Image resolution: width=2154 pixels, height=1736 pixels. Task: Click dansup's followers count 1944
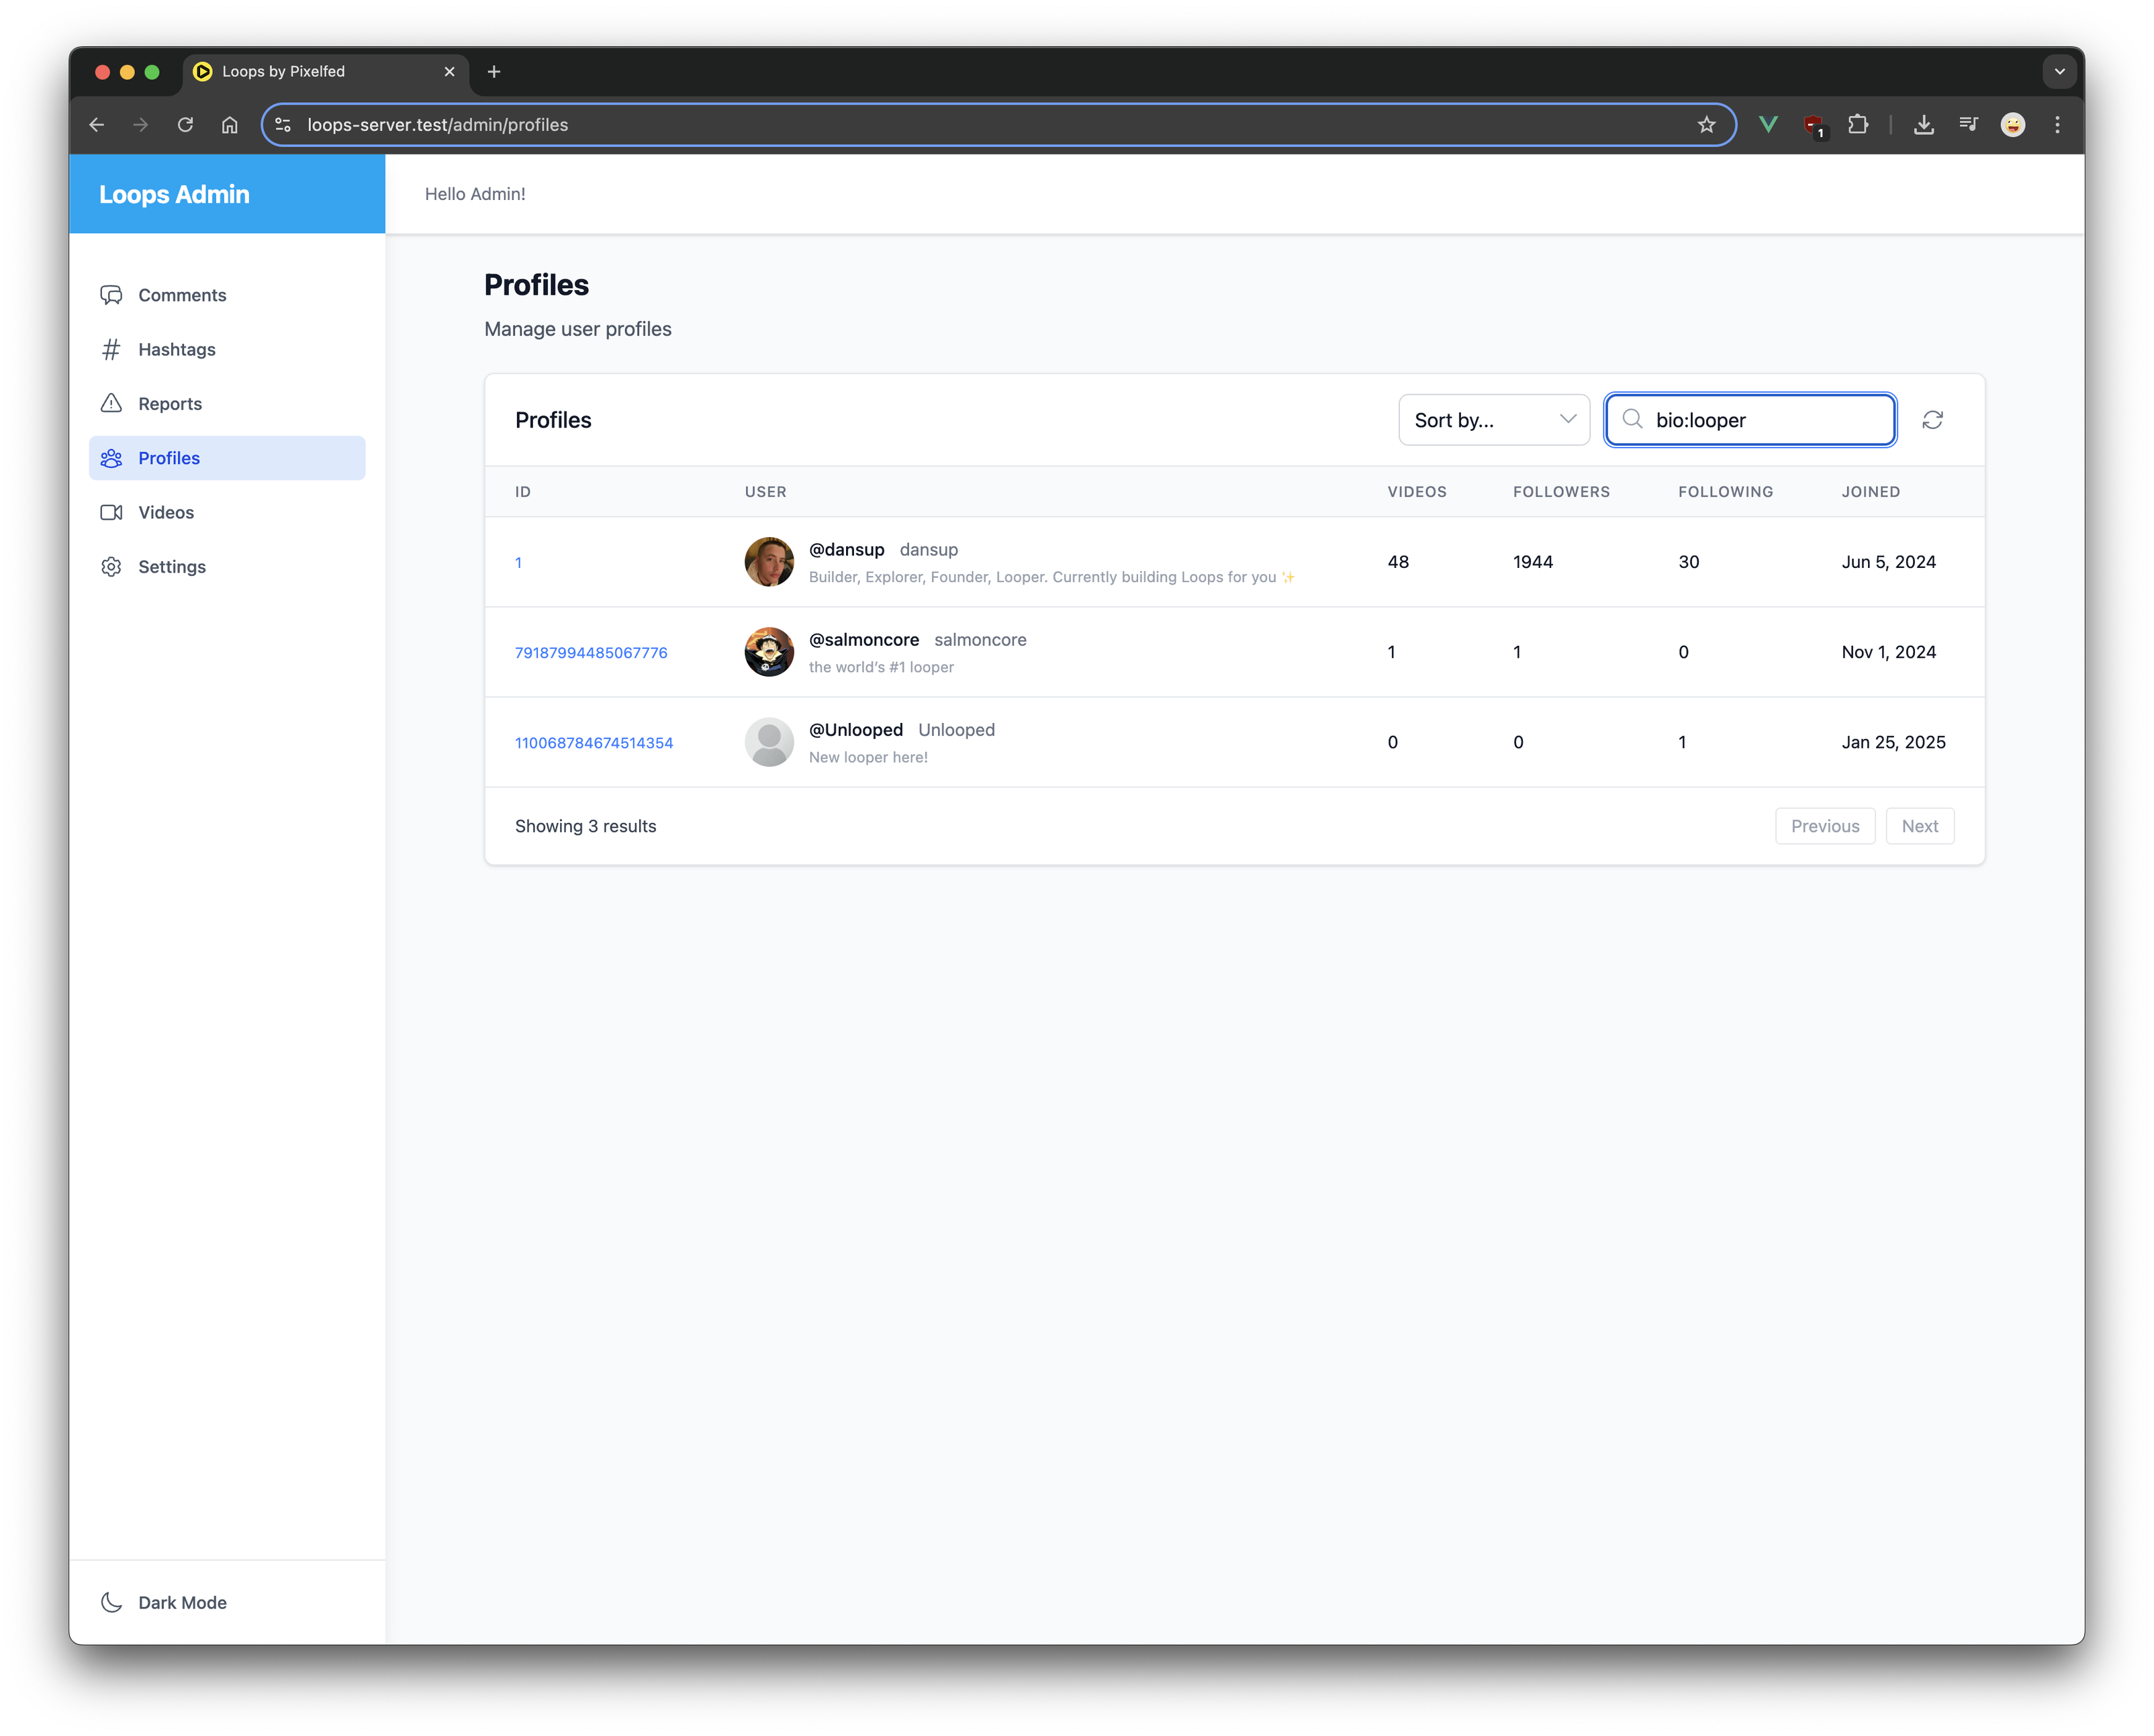[1532, 562]
